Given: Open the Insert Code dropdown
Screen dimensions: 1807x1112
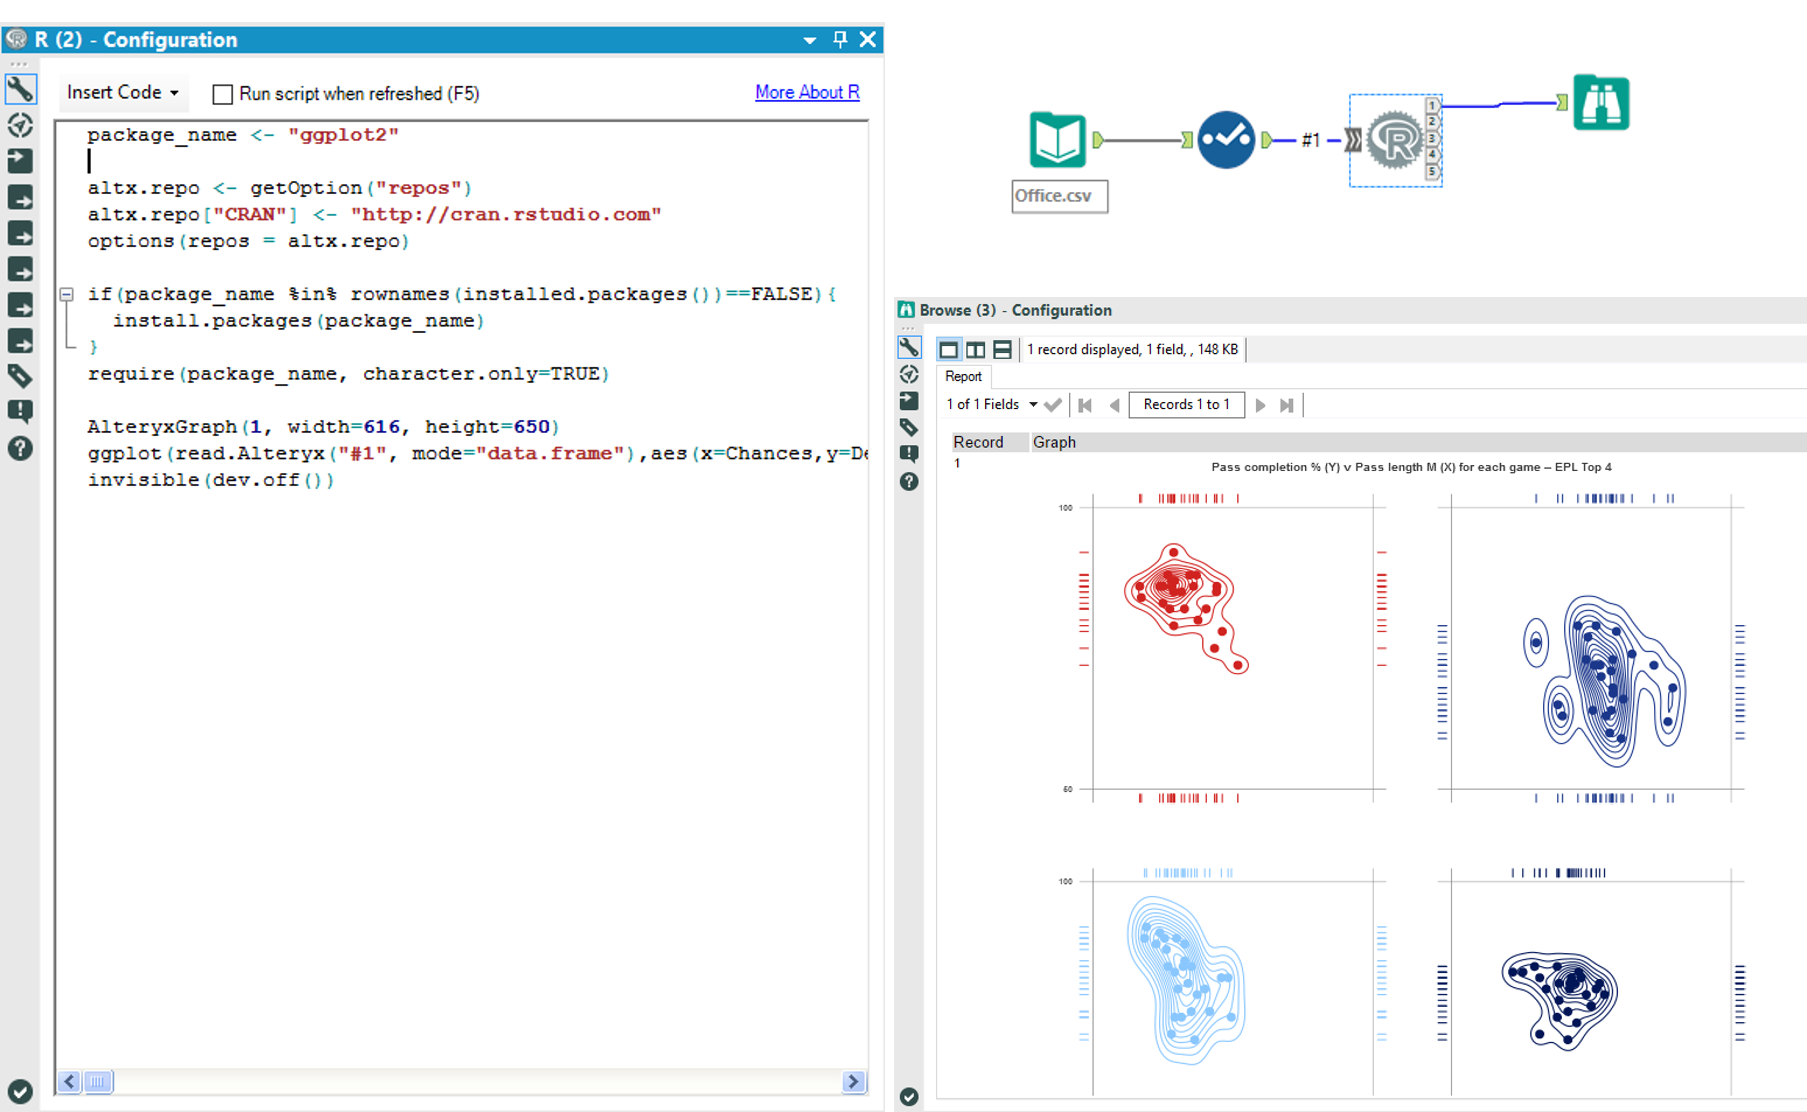Looking at the screenshot, I should click(x=123, y=93).
